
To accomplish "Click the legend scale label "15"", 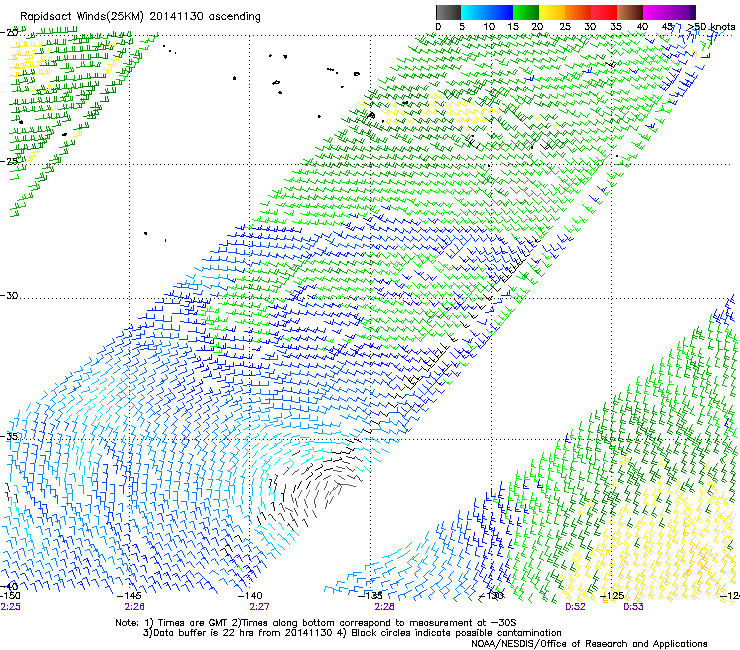I will 513,27.
